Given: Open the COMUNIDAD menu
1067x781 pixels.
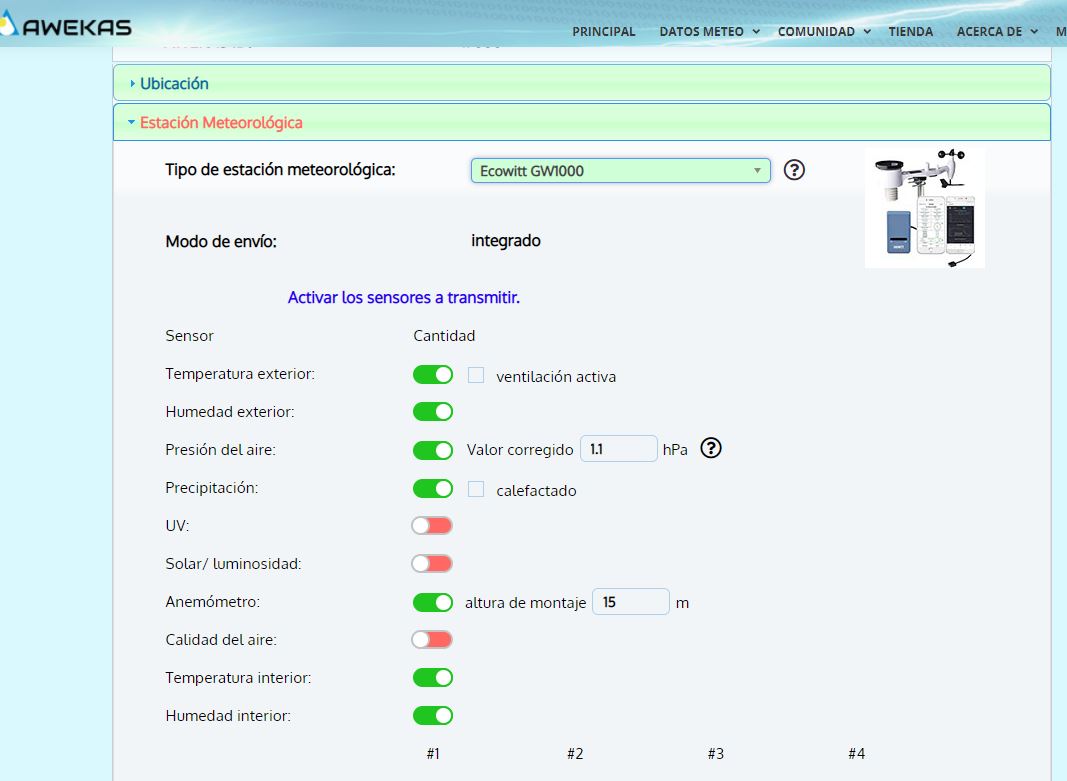Looking at the screenshot, I should pyautogui.click(x=824, y=31).
